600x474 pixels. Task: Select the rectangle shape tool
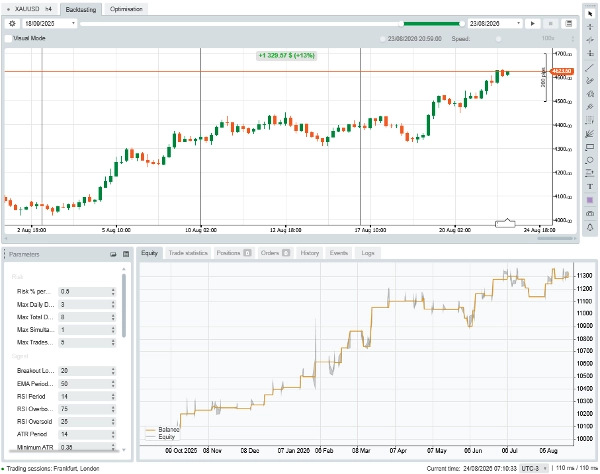590,147
